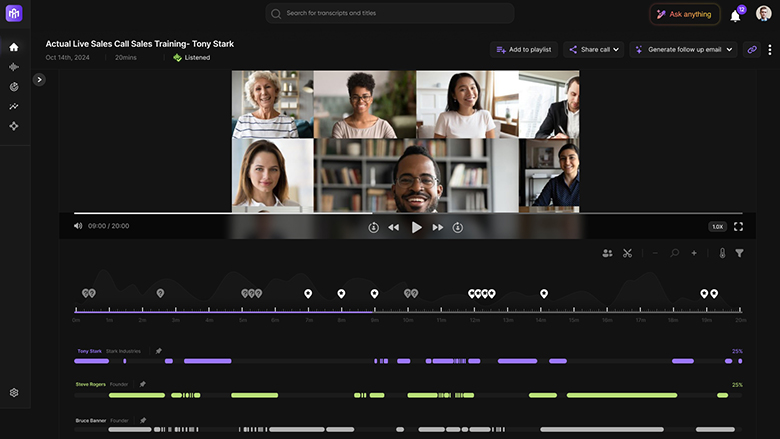Open the notifications bell
780x439 pixels.
[735, 15]
